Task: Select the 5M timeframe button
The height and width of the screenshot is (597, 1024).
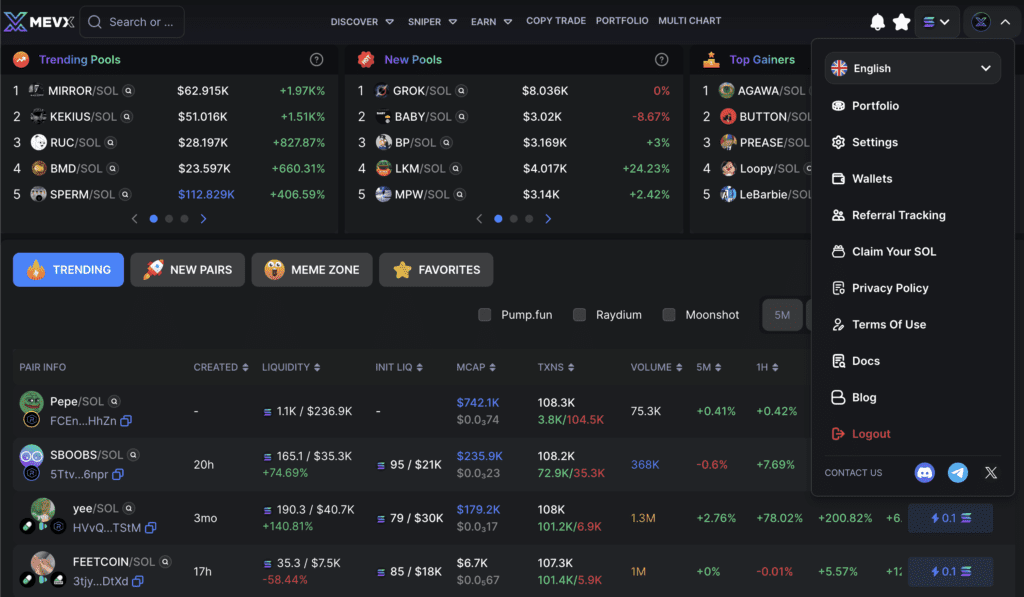Action: coord(782,315)
